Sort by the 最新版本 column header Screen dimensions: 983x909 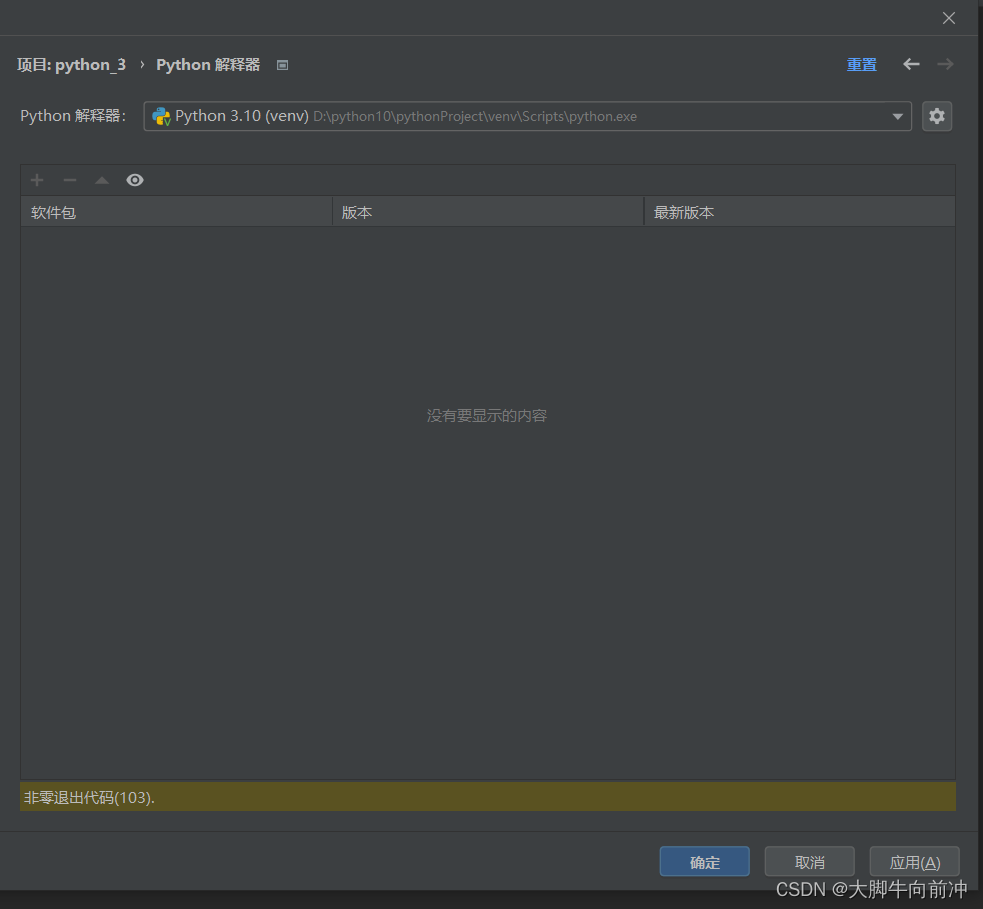click(799, 212)
